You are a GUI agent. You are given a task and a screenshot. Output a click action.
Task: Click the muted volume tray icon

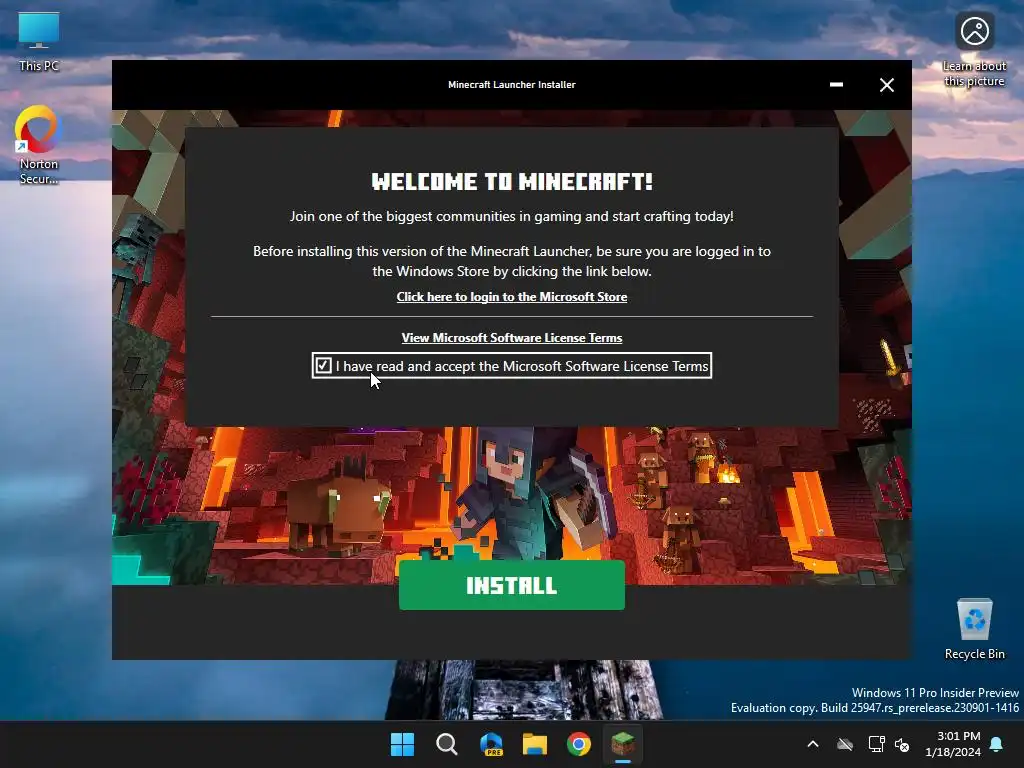point(902,744)
